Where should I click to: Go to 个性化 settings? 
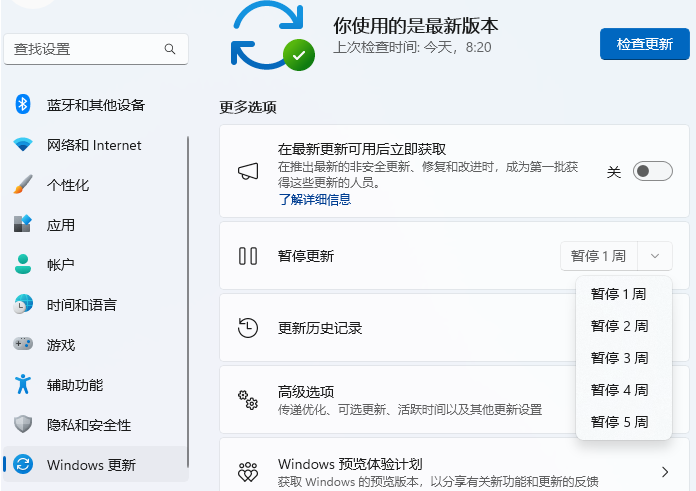(96, 185)
